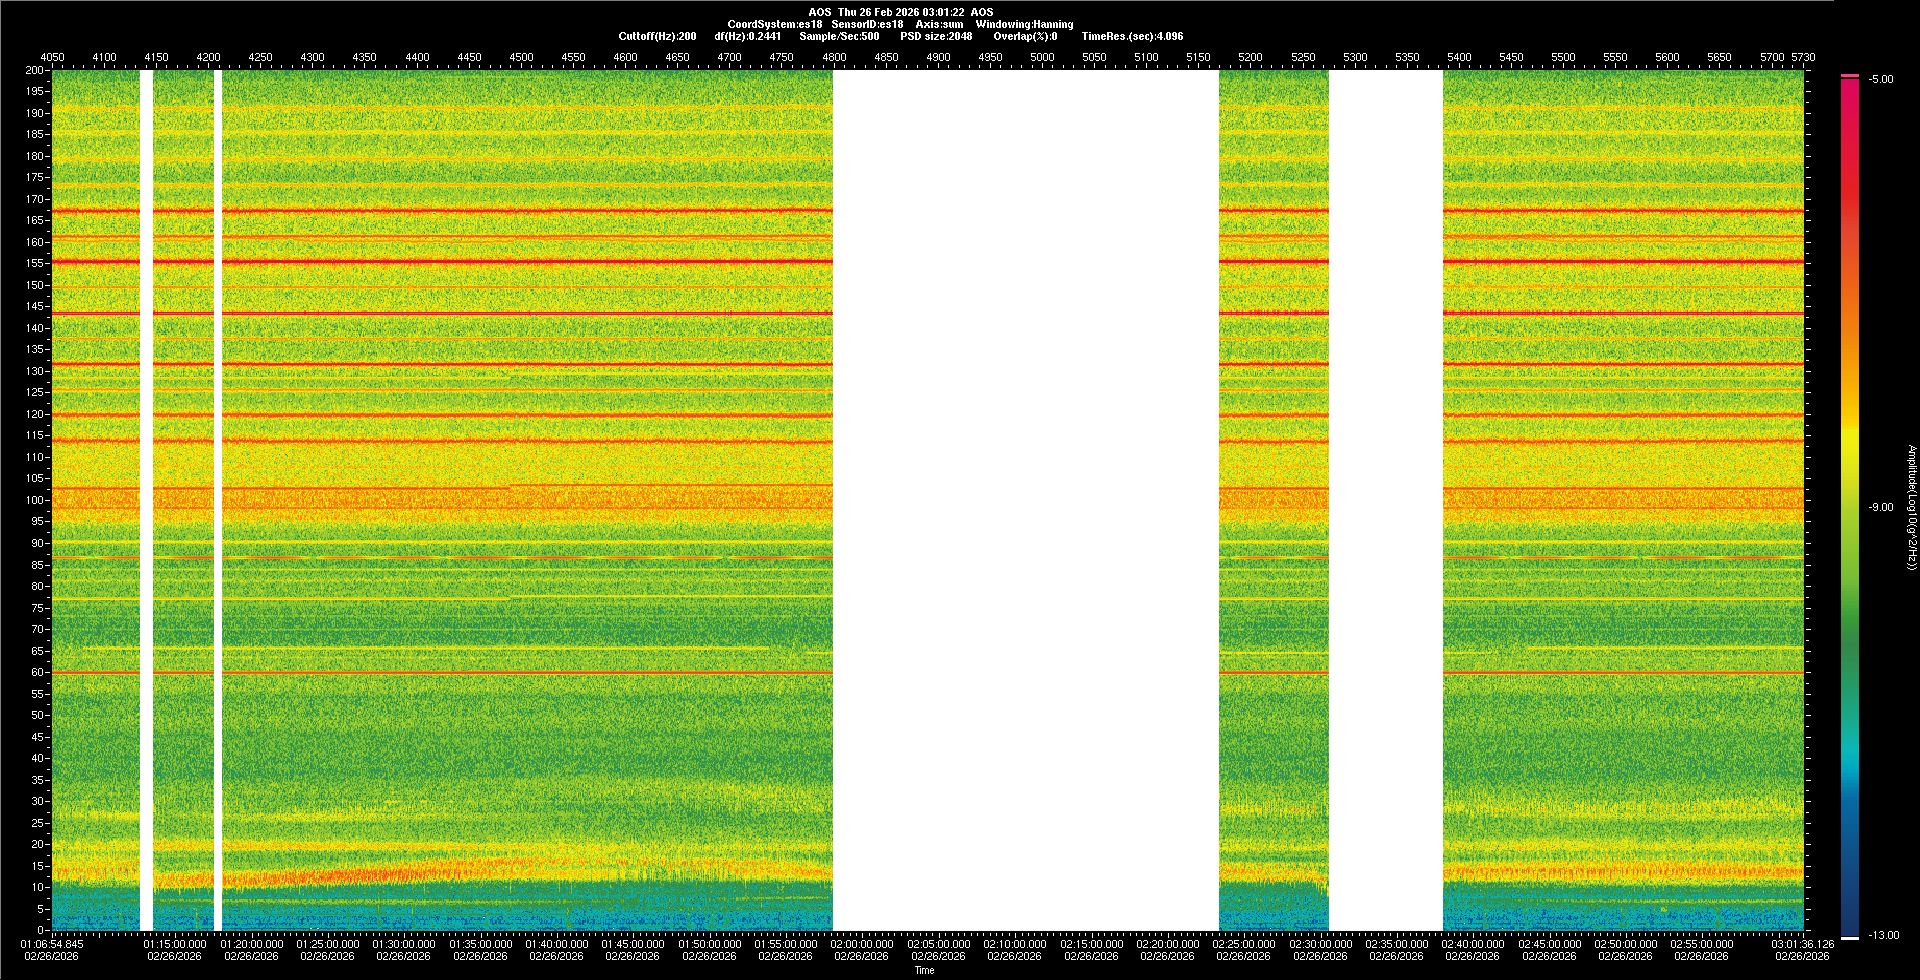
Task: Click the 100 Hz frequency axis label
Action: click(x=34, y=500)
